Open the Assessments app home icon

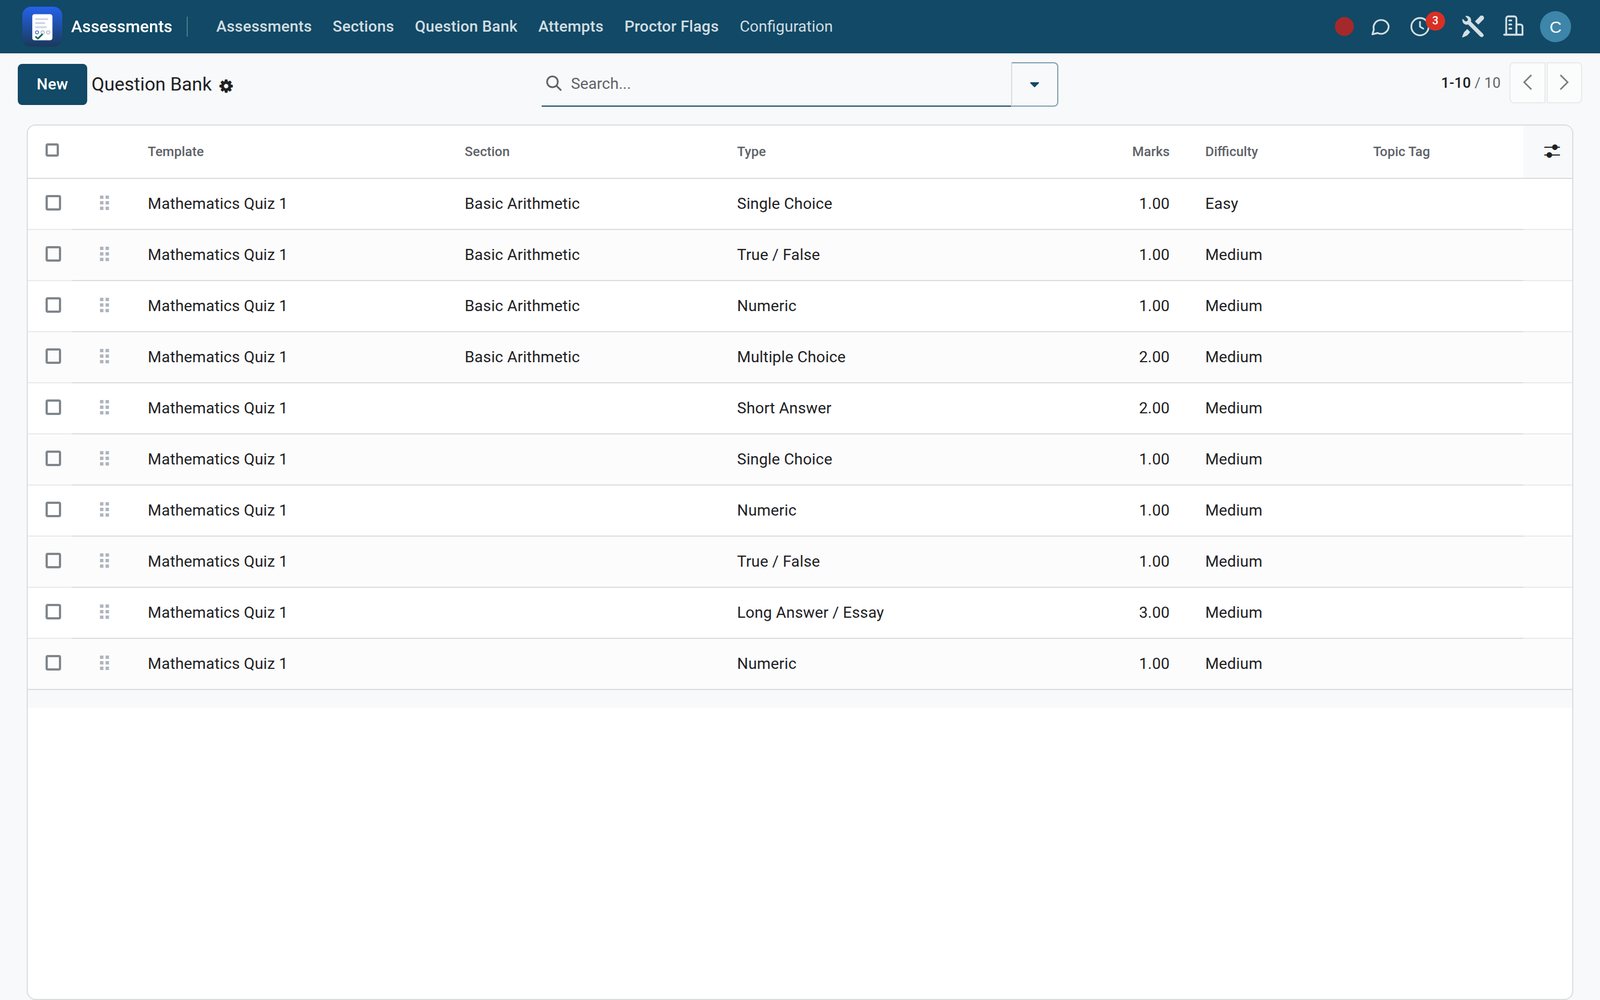(x=42, y=26)
